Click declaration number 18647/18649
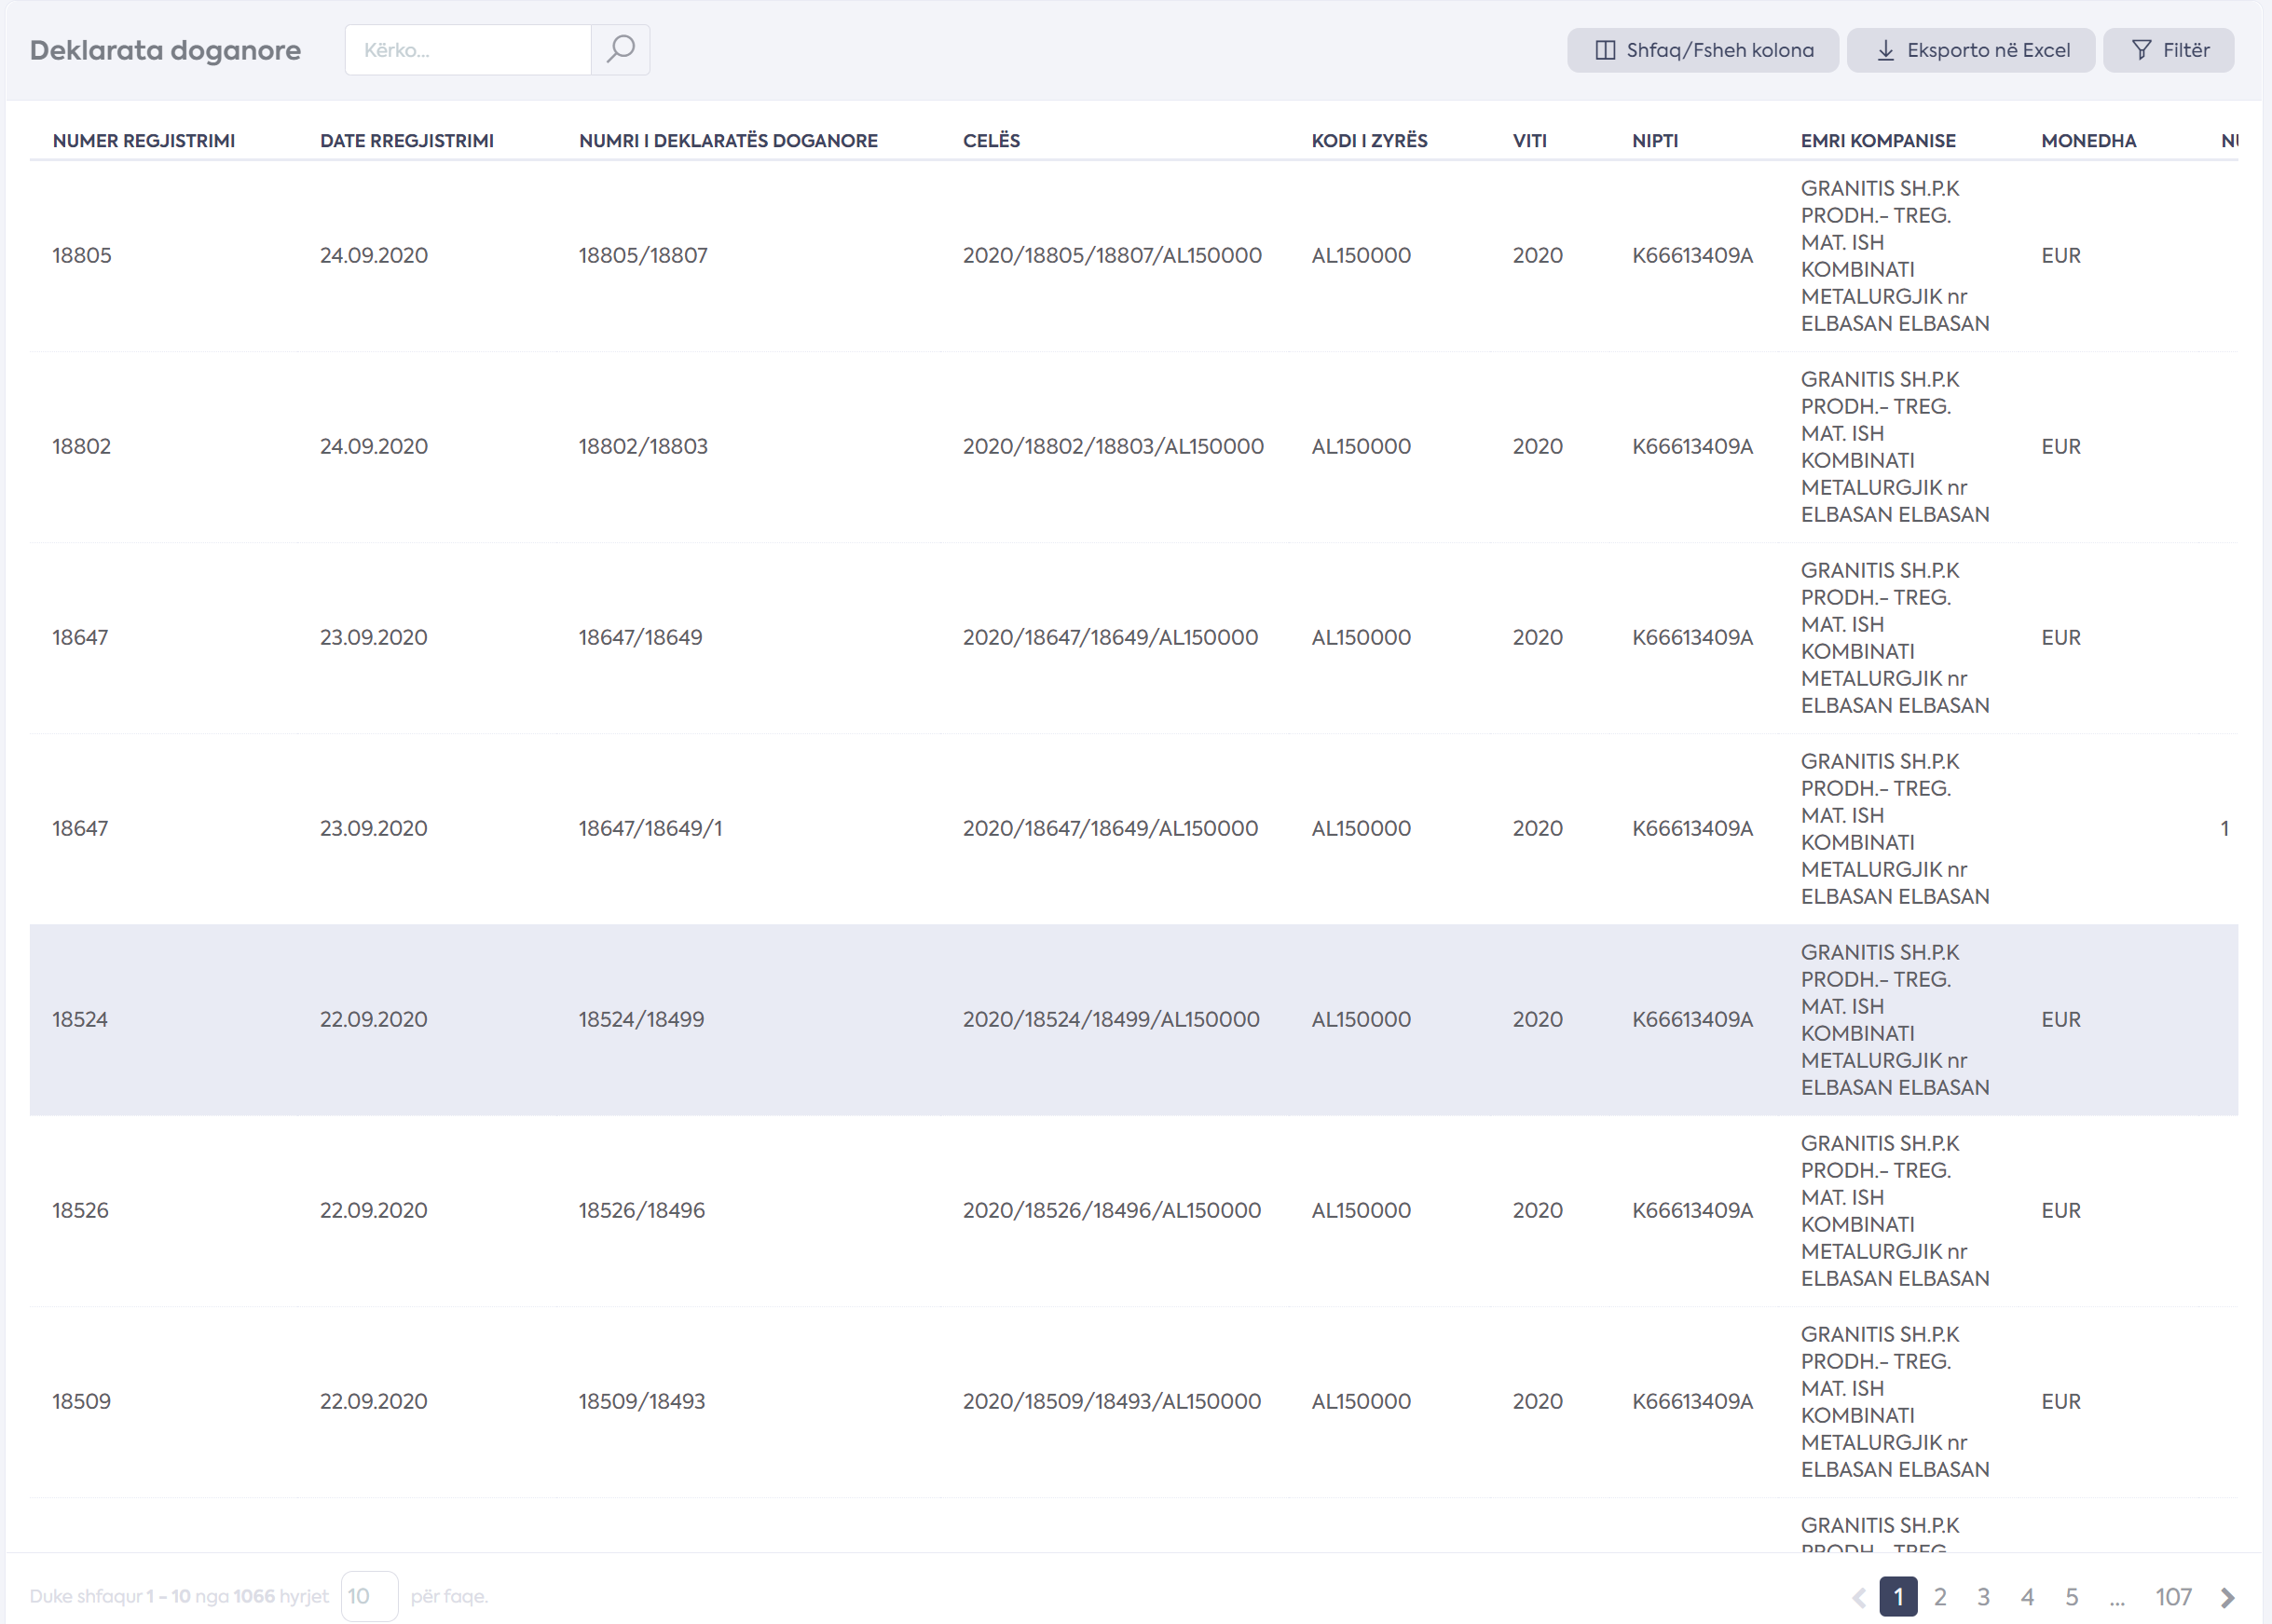The width and height of the screenshot is (2272, 1624). tap(640, 638)
